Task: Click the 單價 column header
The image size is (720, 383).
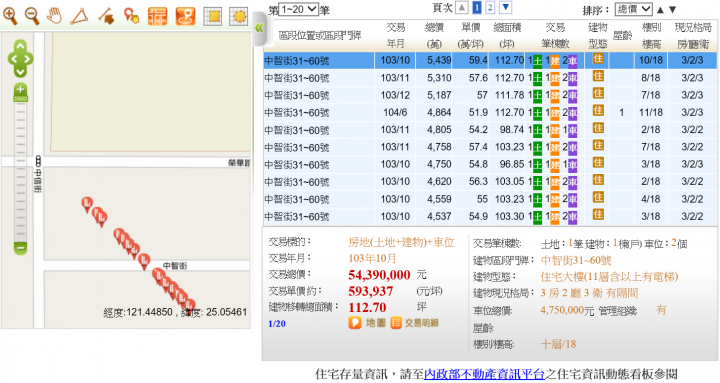Action: pos(471,36)
